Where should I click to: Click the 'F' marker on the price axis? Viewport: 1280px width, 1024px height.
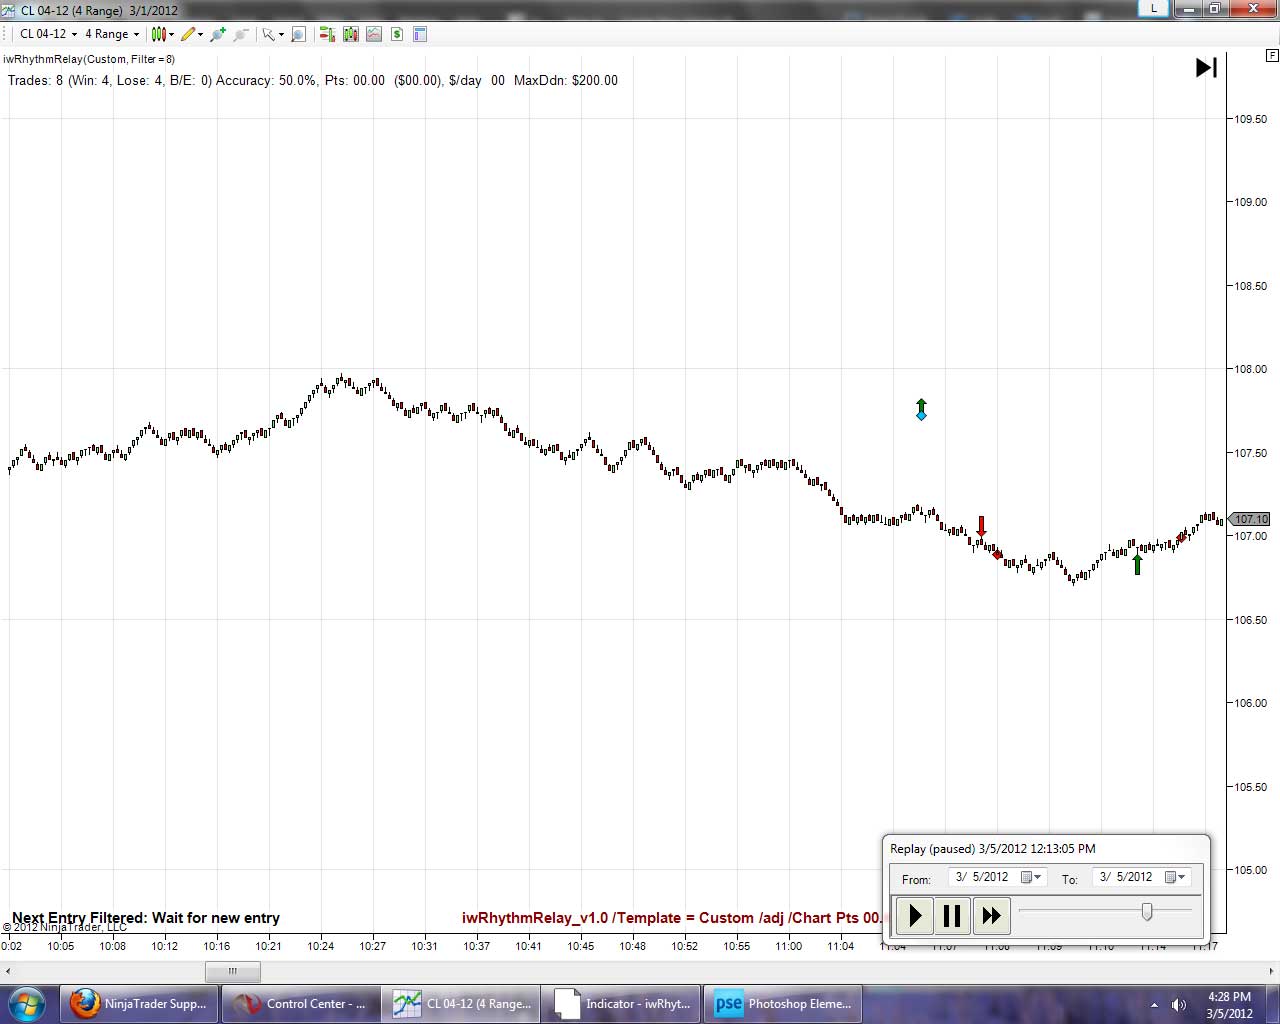point(1272,55)
